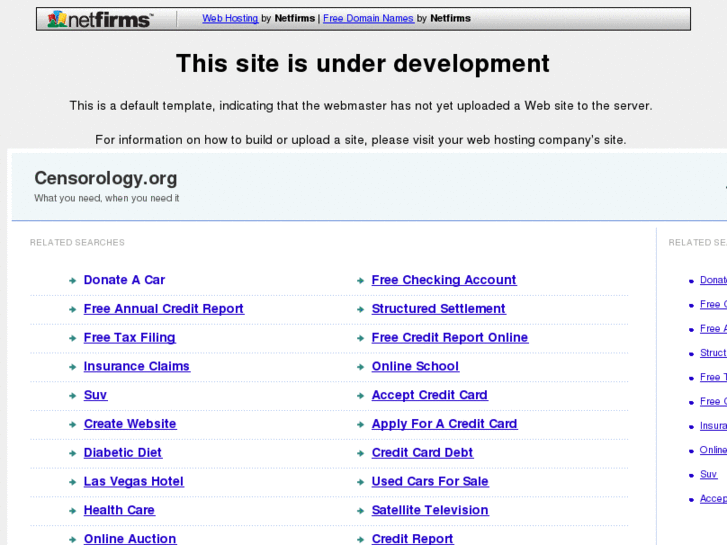Click the arrow icon beside Health Care
The image size is (727, 545).
point(72,511)
